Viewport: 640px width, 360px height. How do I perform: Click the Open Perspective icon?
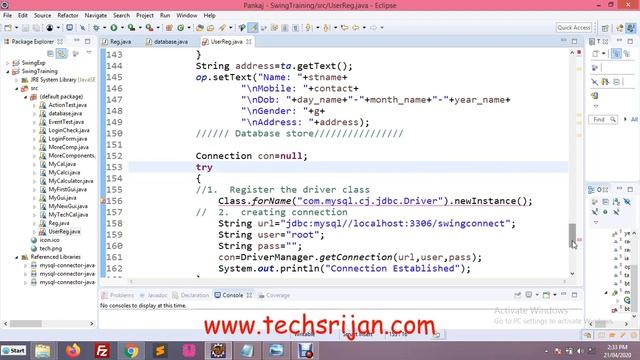click(605, 28)
